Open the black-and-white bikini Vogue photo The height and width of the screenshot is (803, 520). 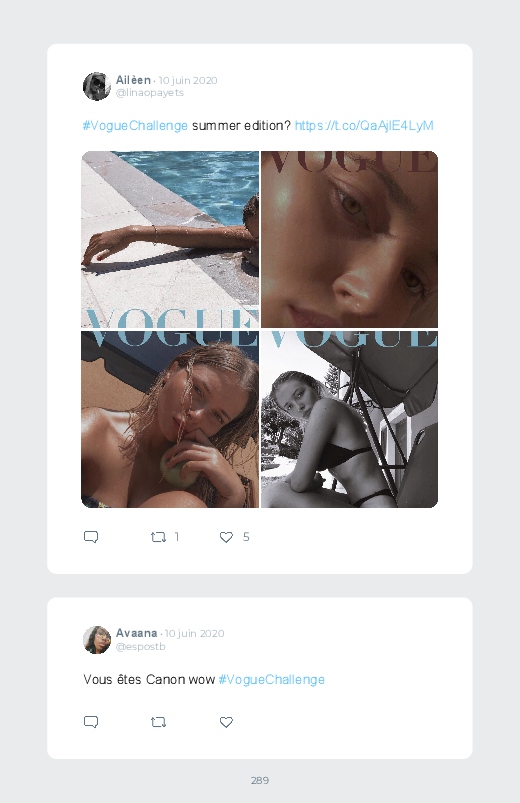(x=349, y=419)
